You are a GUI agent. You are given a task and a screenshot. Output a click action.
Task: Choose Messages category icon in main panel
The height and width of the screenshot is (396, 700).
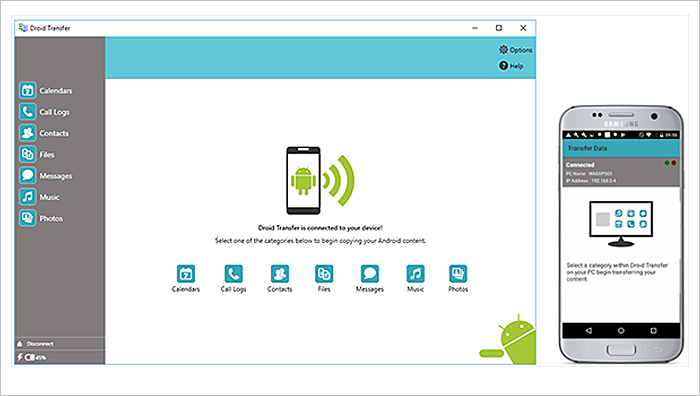(x=370, y=274)
